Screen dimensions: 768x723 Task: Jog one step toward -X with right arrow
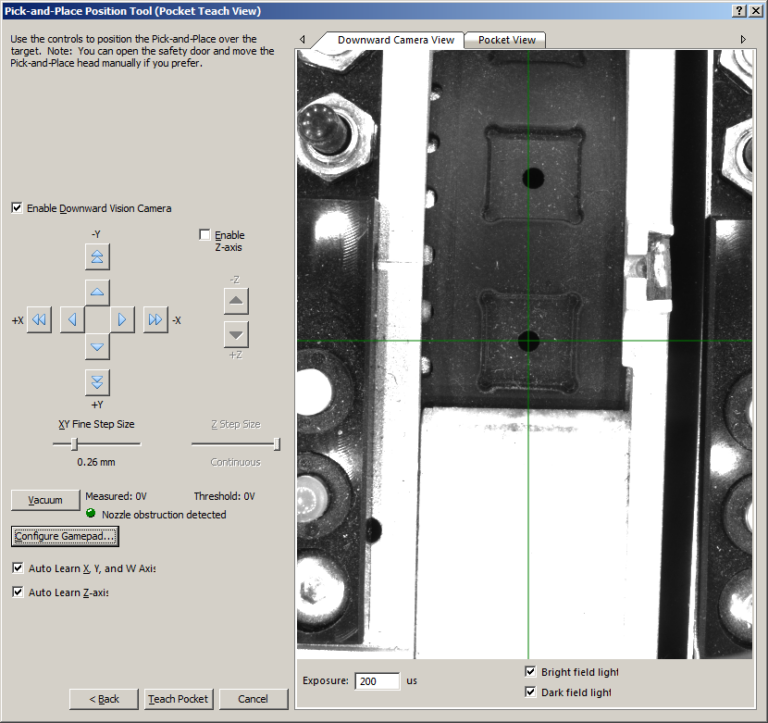click(x=122, y=320)
